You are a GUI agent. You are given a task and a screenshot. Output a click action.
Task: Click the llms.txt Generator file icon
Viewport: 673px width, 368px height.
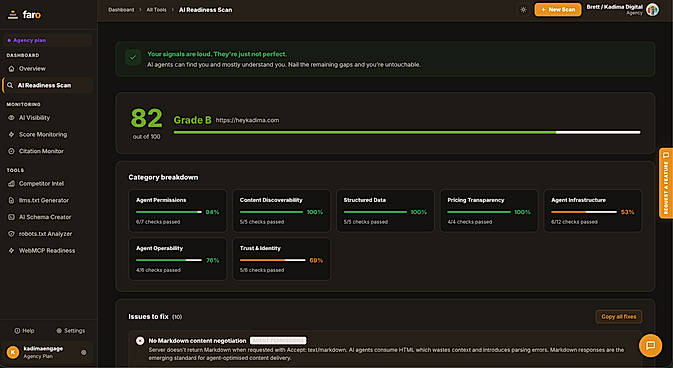(x=12, y=201)
